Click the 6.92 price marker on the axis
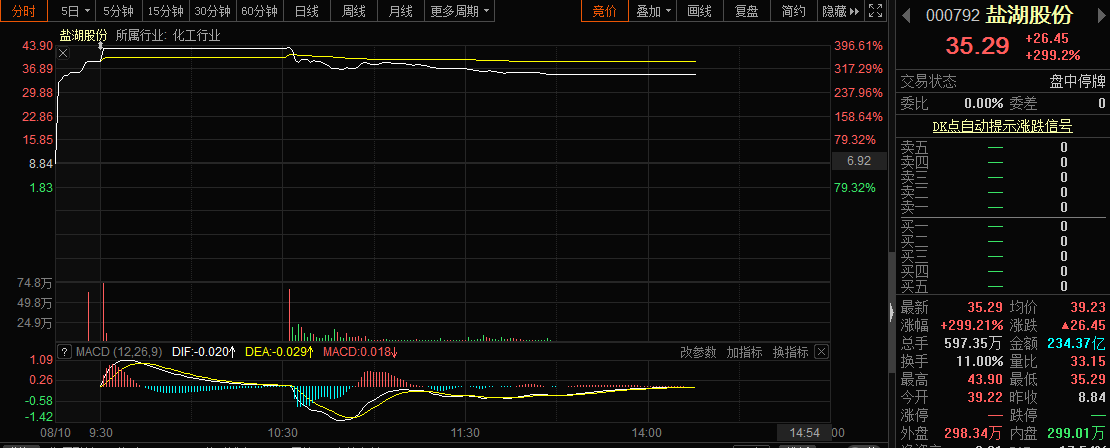 click(860, 161)
